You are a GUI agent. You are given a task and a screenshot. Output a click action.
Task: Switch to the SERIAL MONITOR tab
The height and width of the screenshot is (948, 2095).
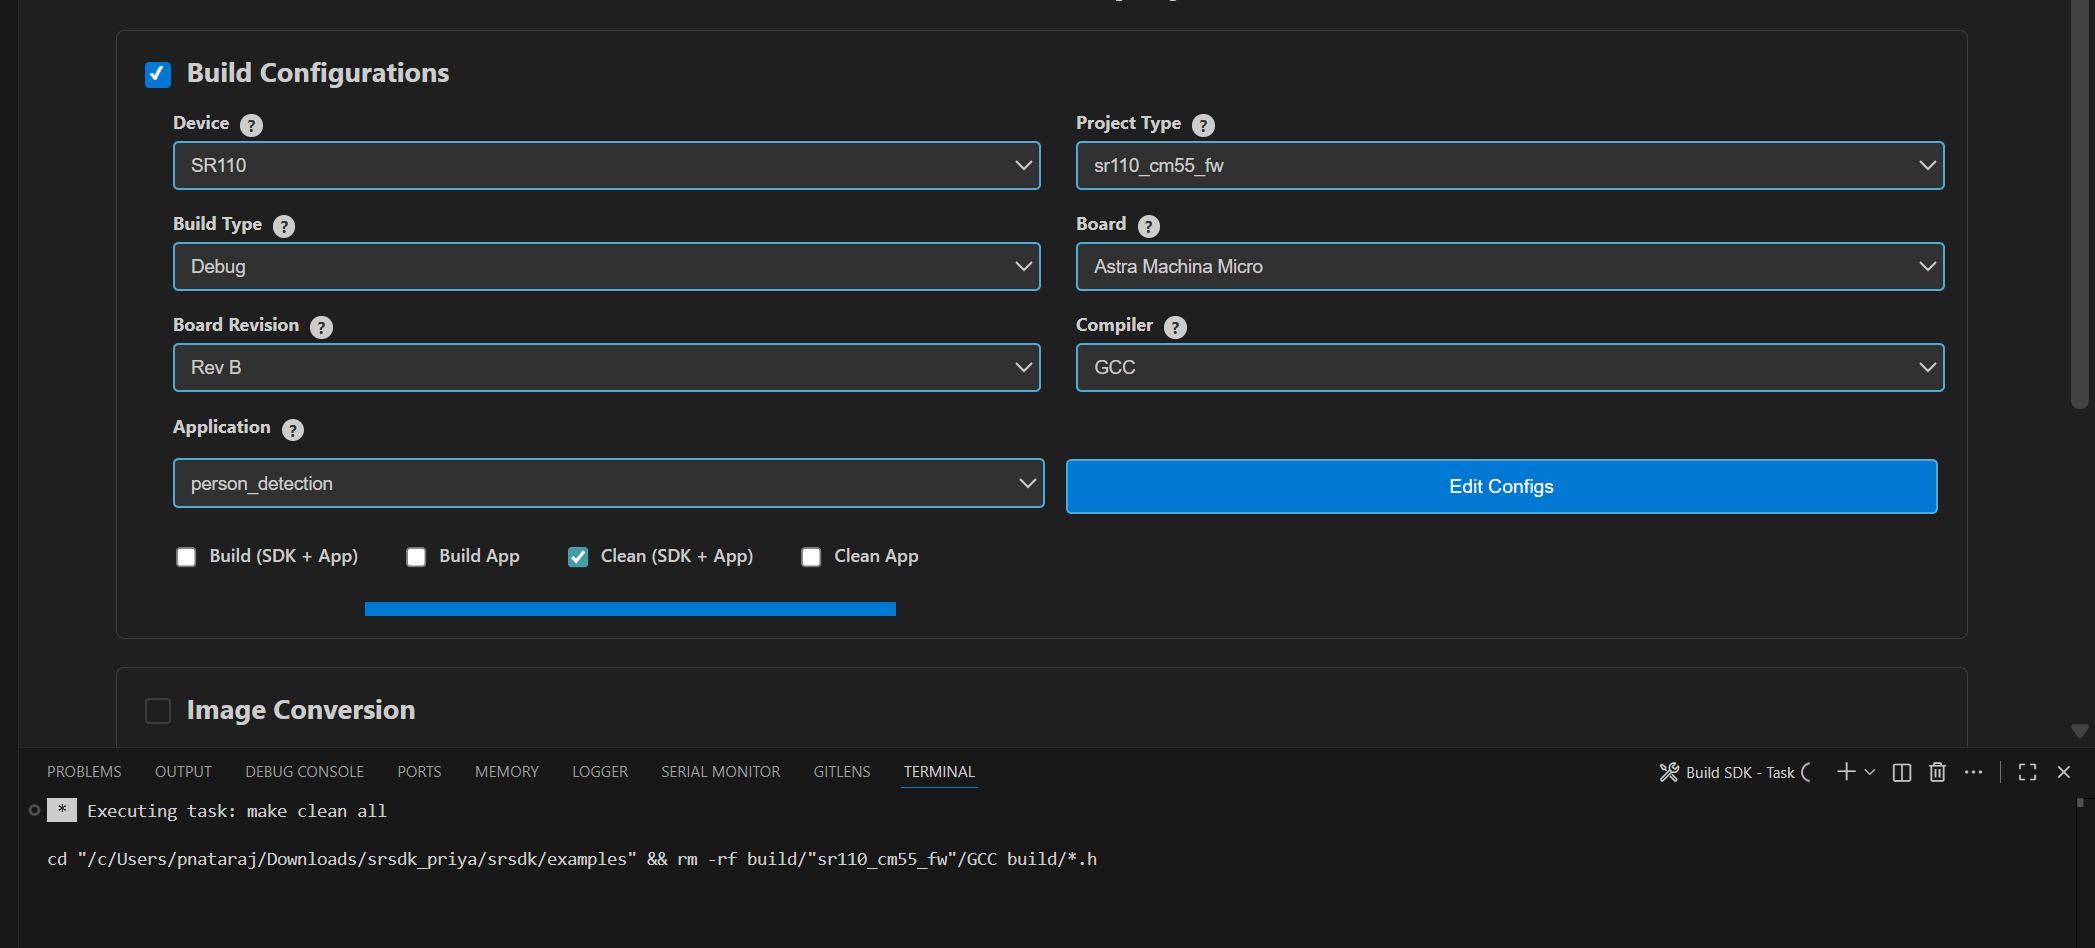point(720,772)
